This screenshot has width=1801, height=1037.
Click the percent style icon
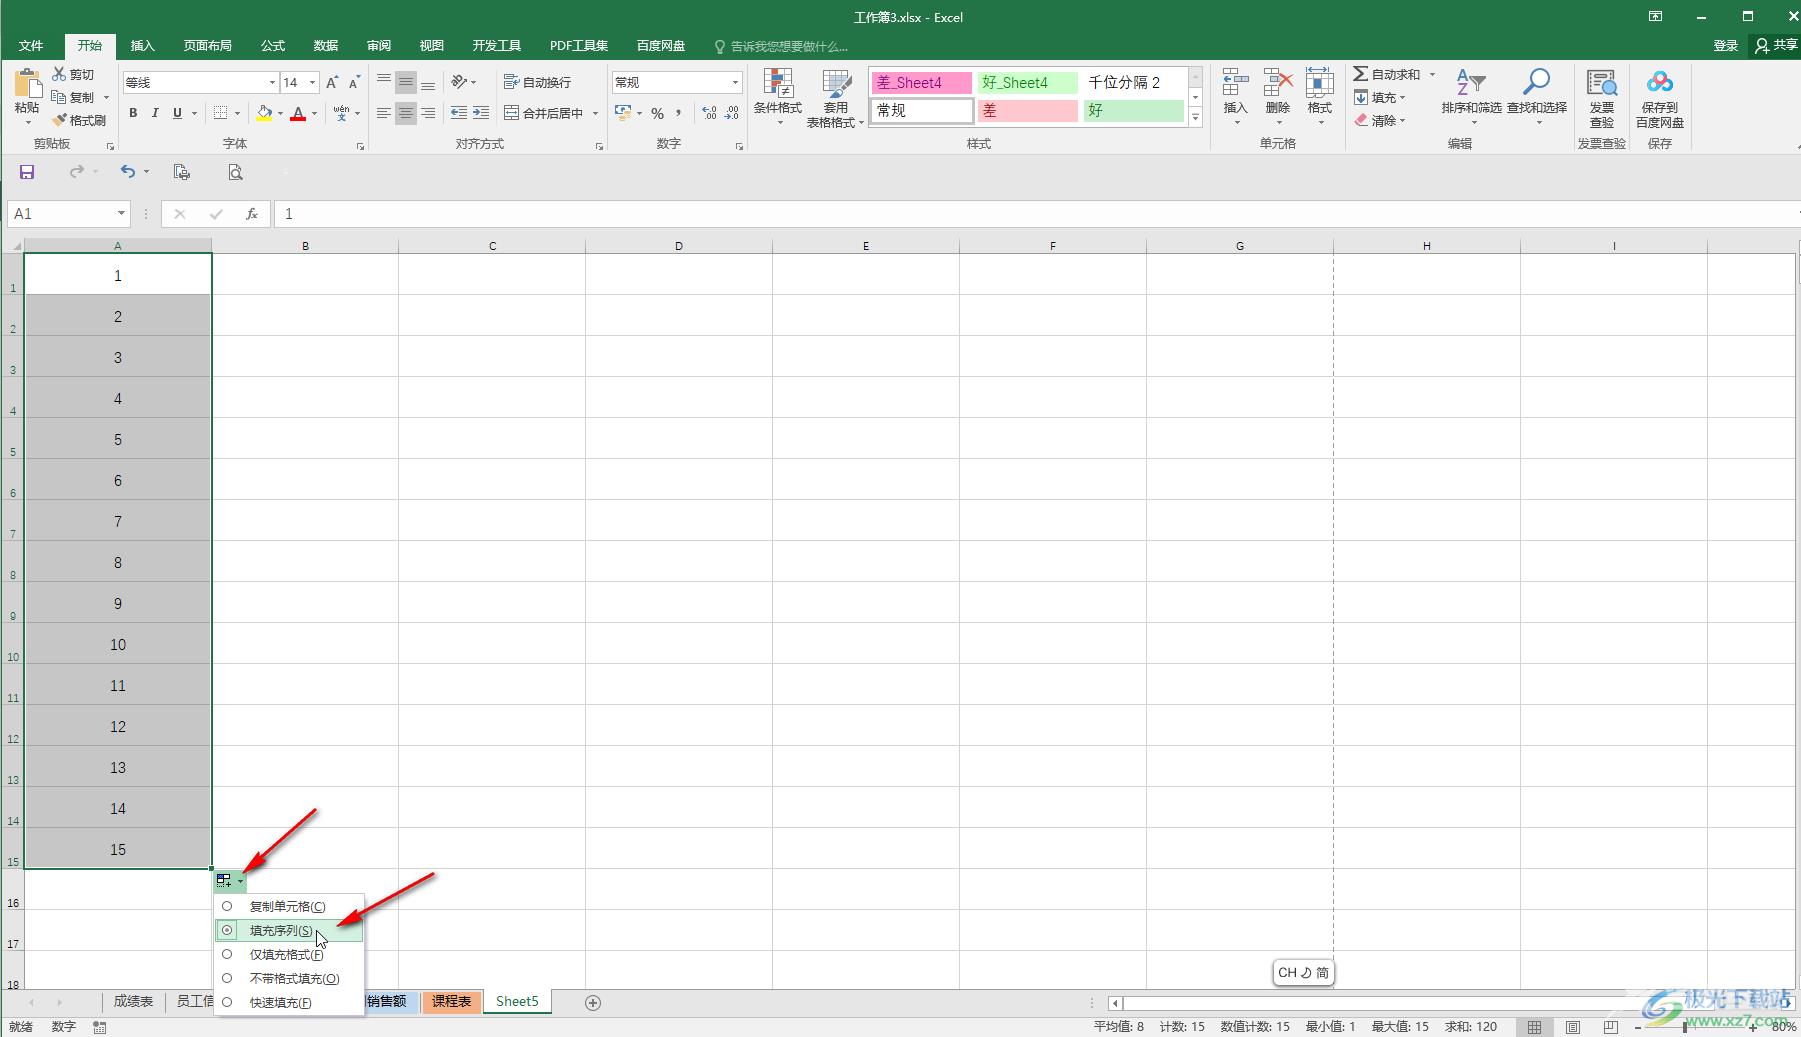tap(657, 113)
